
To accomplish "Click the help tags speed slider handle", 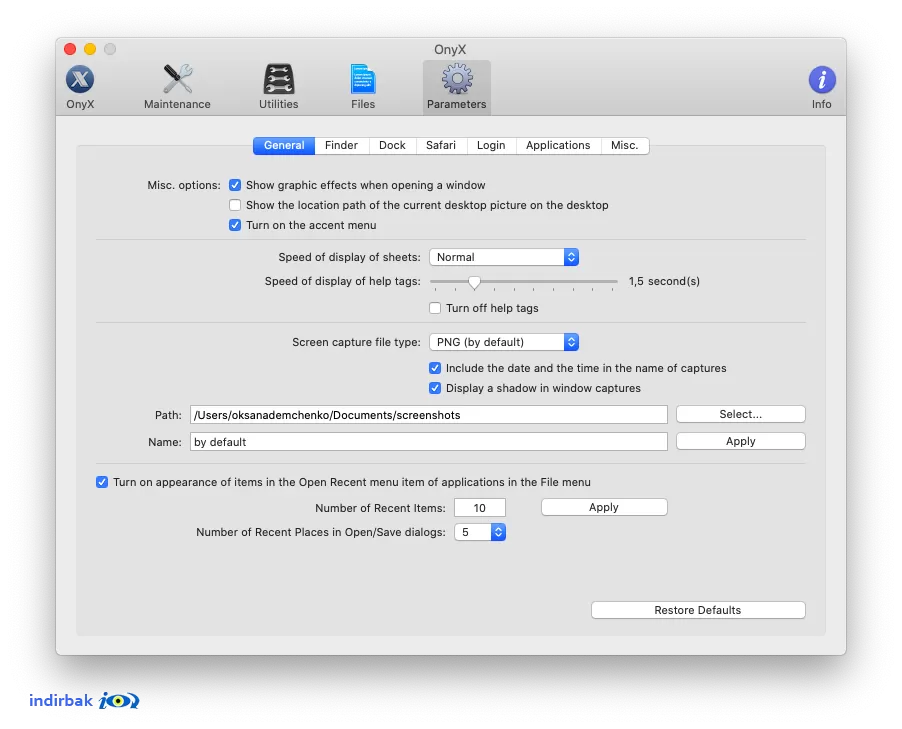I will [474, 282].
